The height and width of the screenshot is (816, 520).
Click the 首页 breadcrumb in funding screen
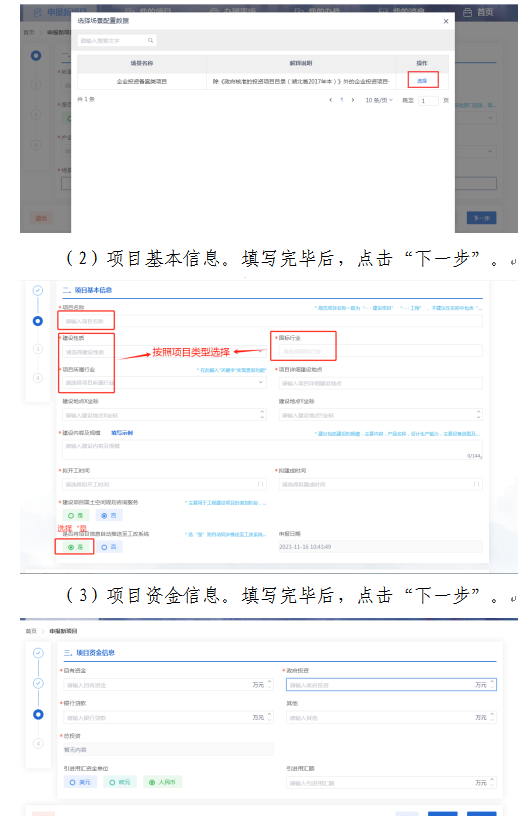[31, 631]
